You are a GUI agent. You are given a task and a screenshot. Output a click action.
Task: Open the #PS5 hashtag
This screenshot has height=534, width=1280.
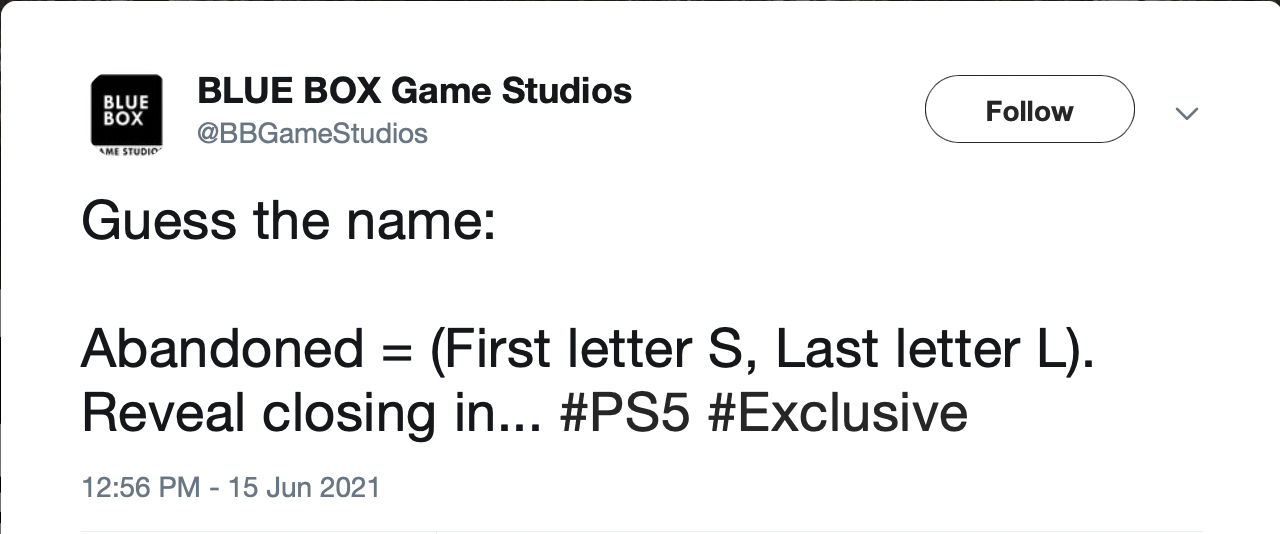point(626,413)
